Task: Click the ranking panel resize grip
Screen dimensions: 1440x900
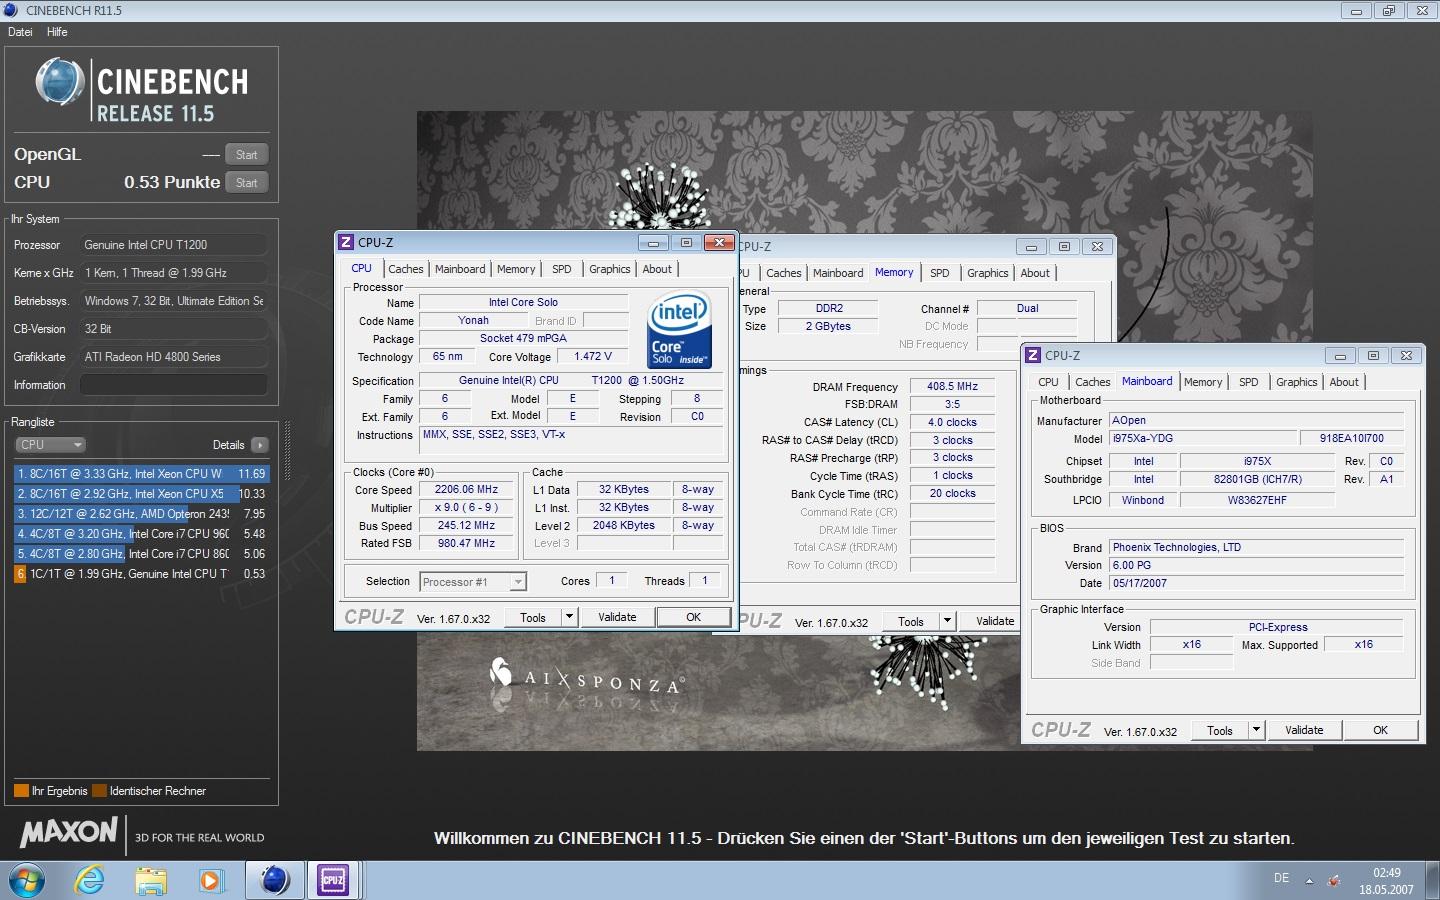Action: tap(288, 452)
